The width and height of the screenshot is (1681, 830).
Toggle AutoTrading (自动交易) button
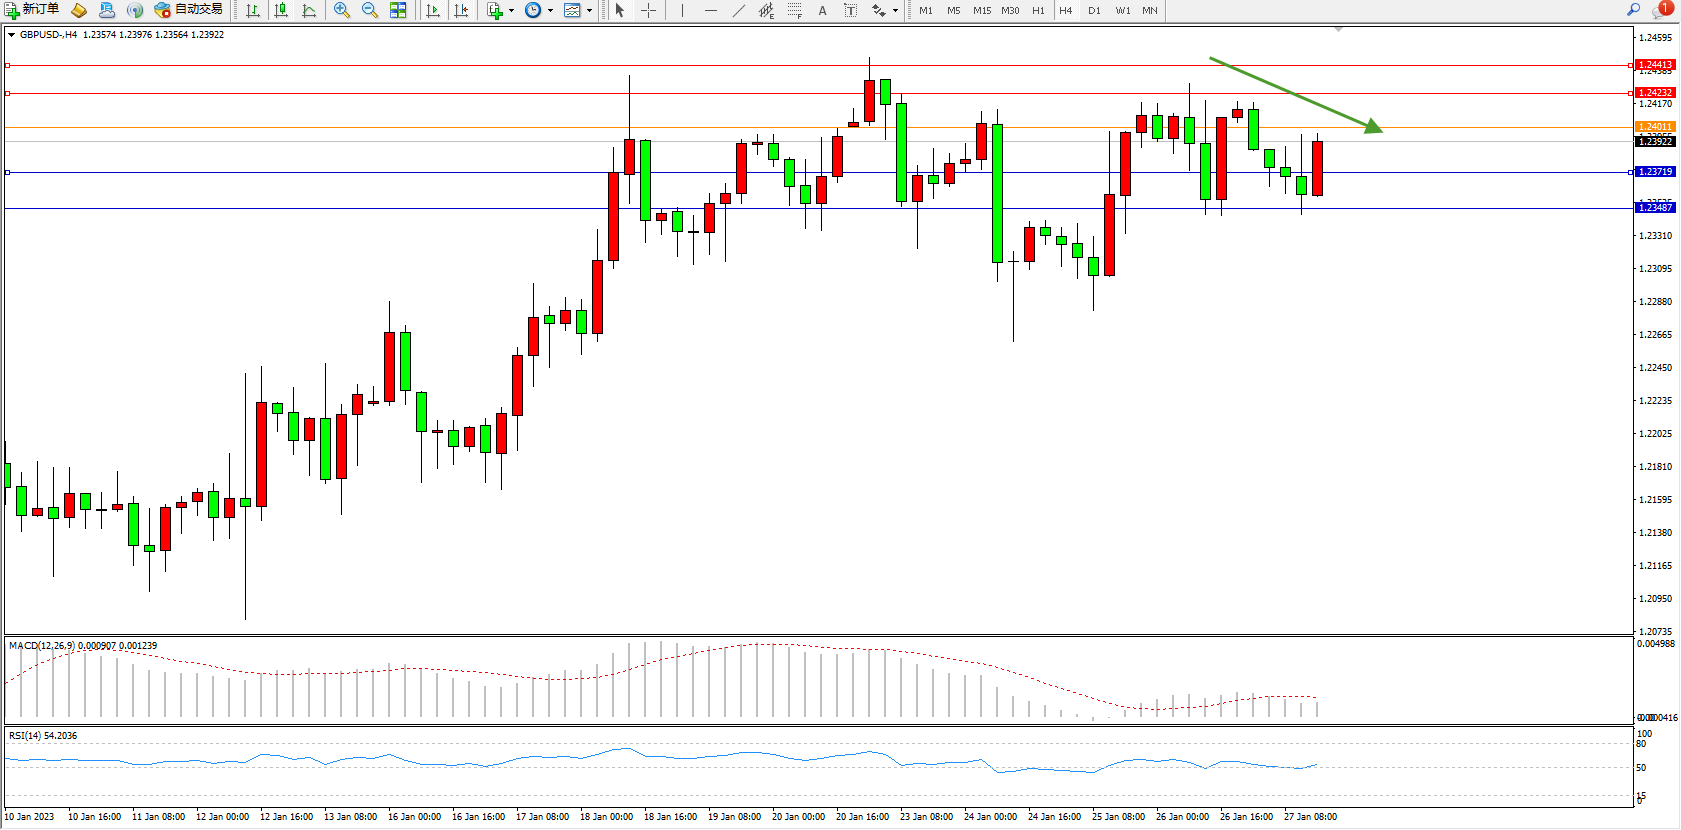(188, 10)
